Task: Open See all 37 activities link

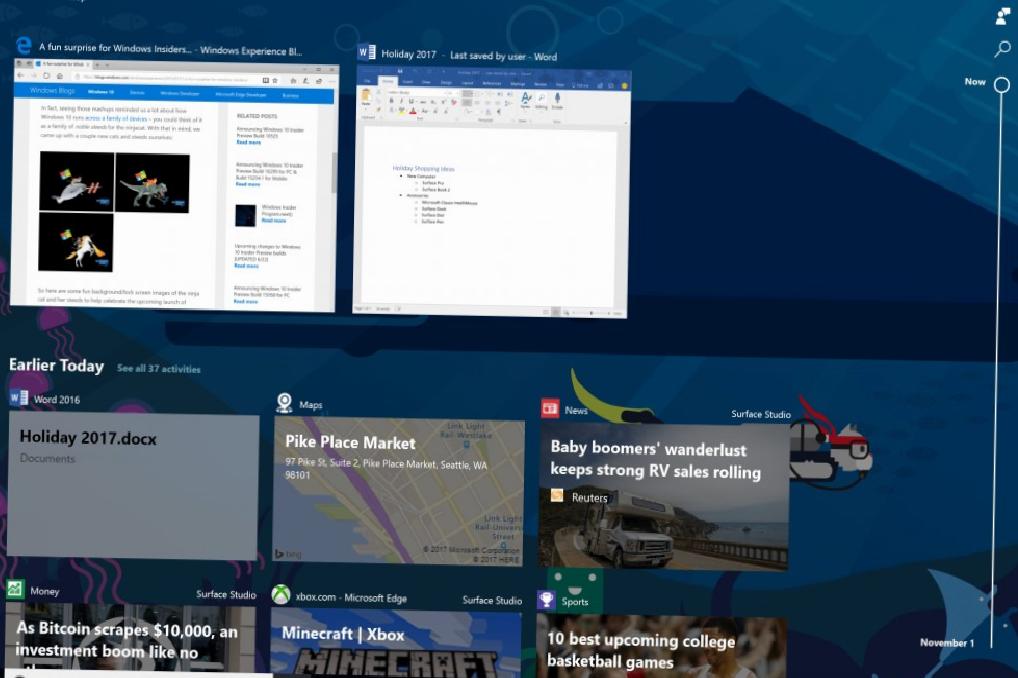Action: (x=158, y=369)
